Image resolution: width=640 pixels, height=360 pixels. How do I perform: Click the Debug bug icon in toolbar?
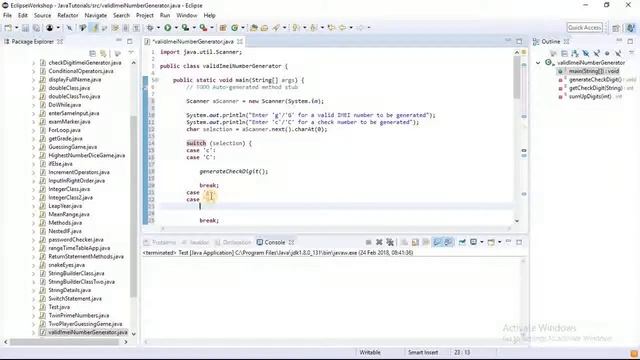tap(150, 28)
